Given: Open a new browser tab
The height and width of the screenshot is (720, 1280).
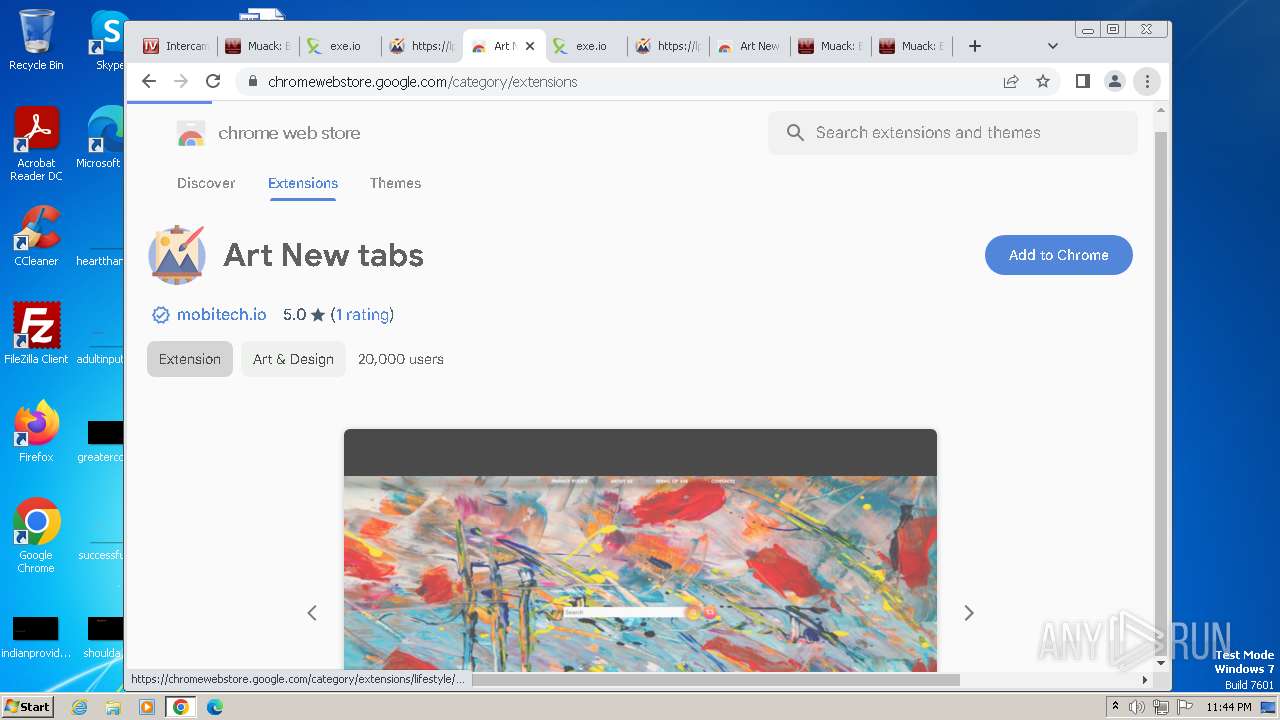Looking at the screenshot, I should coord(975,46).
